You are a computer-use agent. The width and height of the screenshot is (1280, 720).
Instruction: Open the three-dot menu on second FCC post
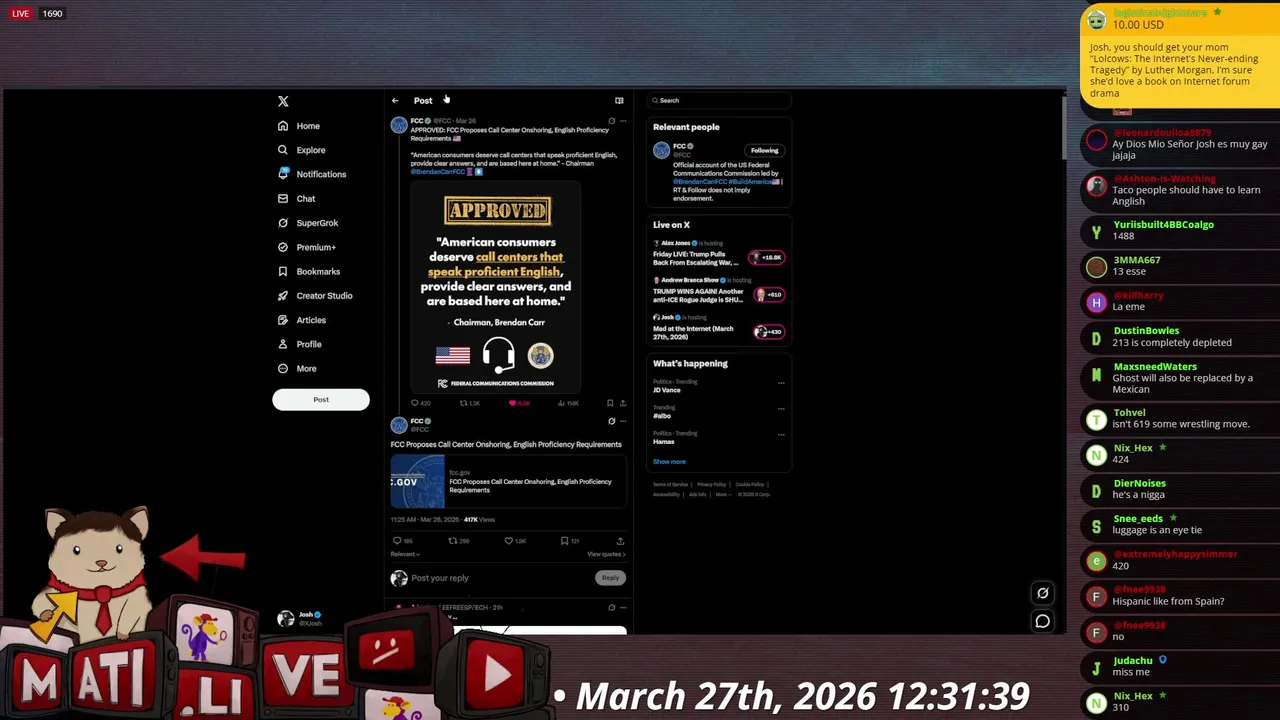click(623, 421)
